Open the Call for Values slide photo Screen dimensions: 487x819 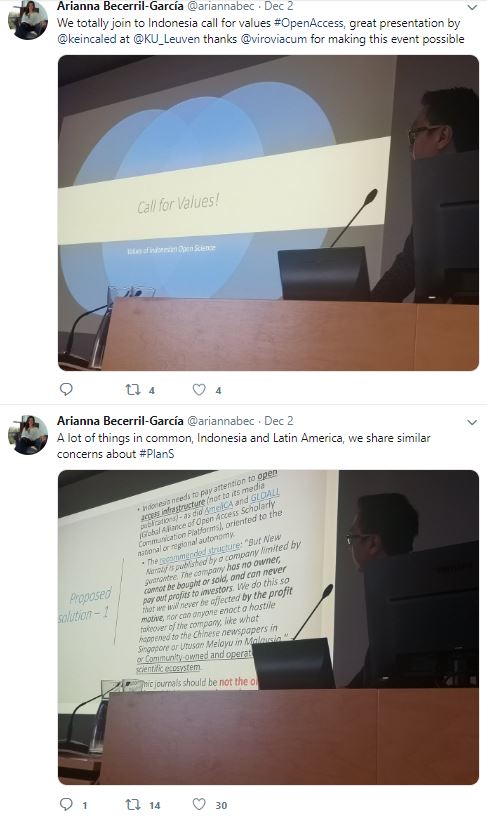click(268, 213)
